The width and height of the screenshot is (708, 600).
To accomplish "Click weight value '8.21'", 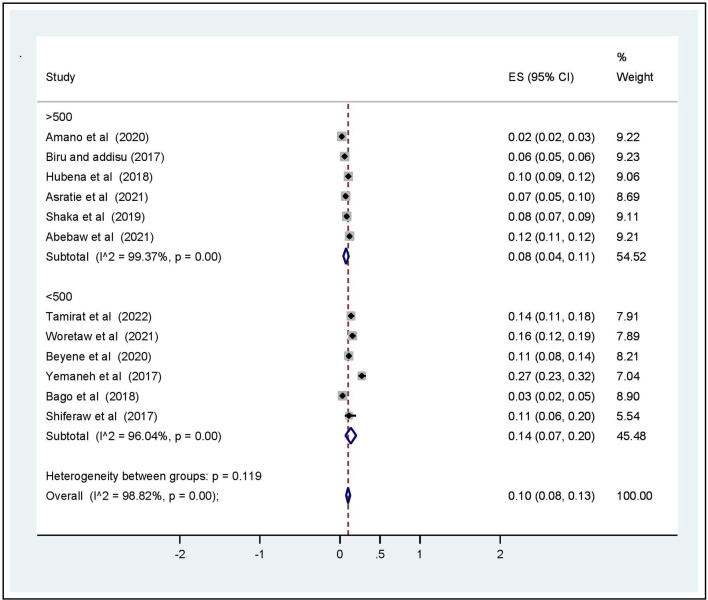I will [628, 357].
